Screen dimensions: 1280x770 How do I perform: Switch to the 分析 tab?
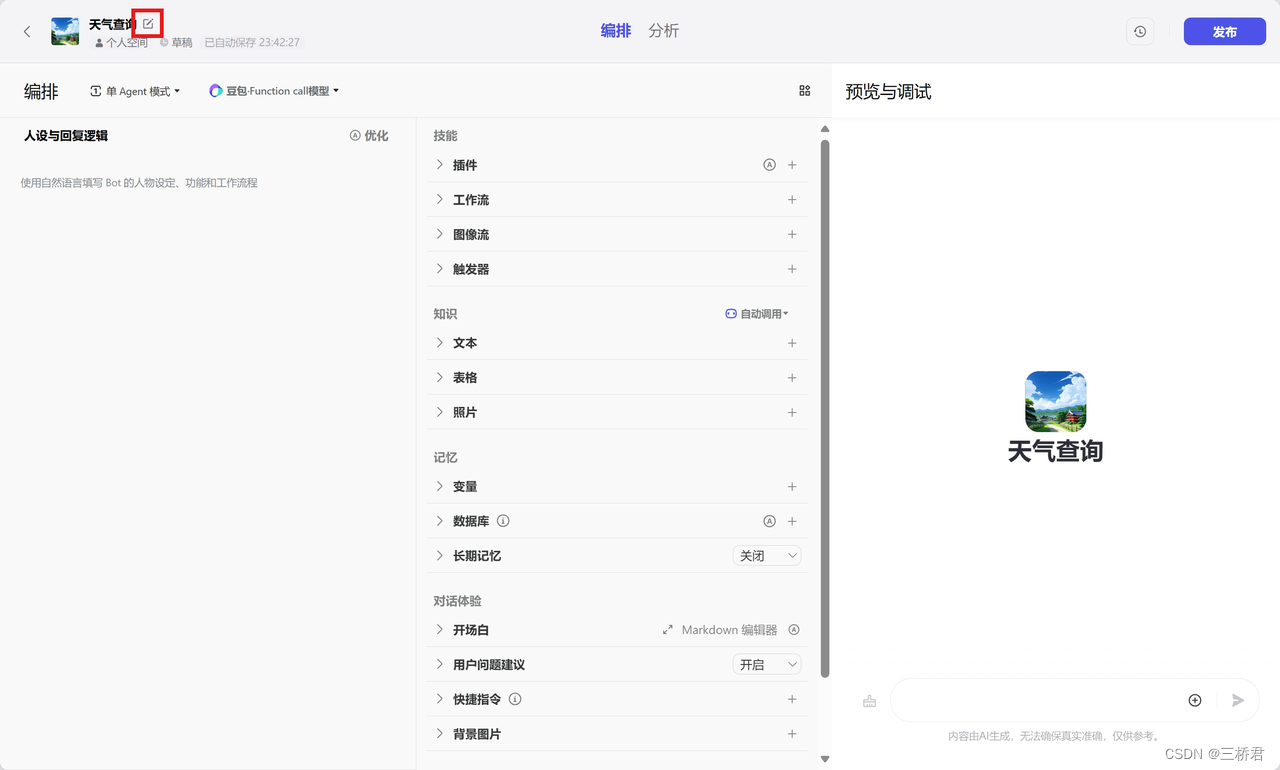click(x=663, y=31)
